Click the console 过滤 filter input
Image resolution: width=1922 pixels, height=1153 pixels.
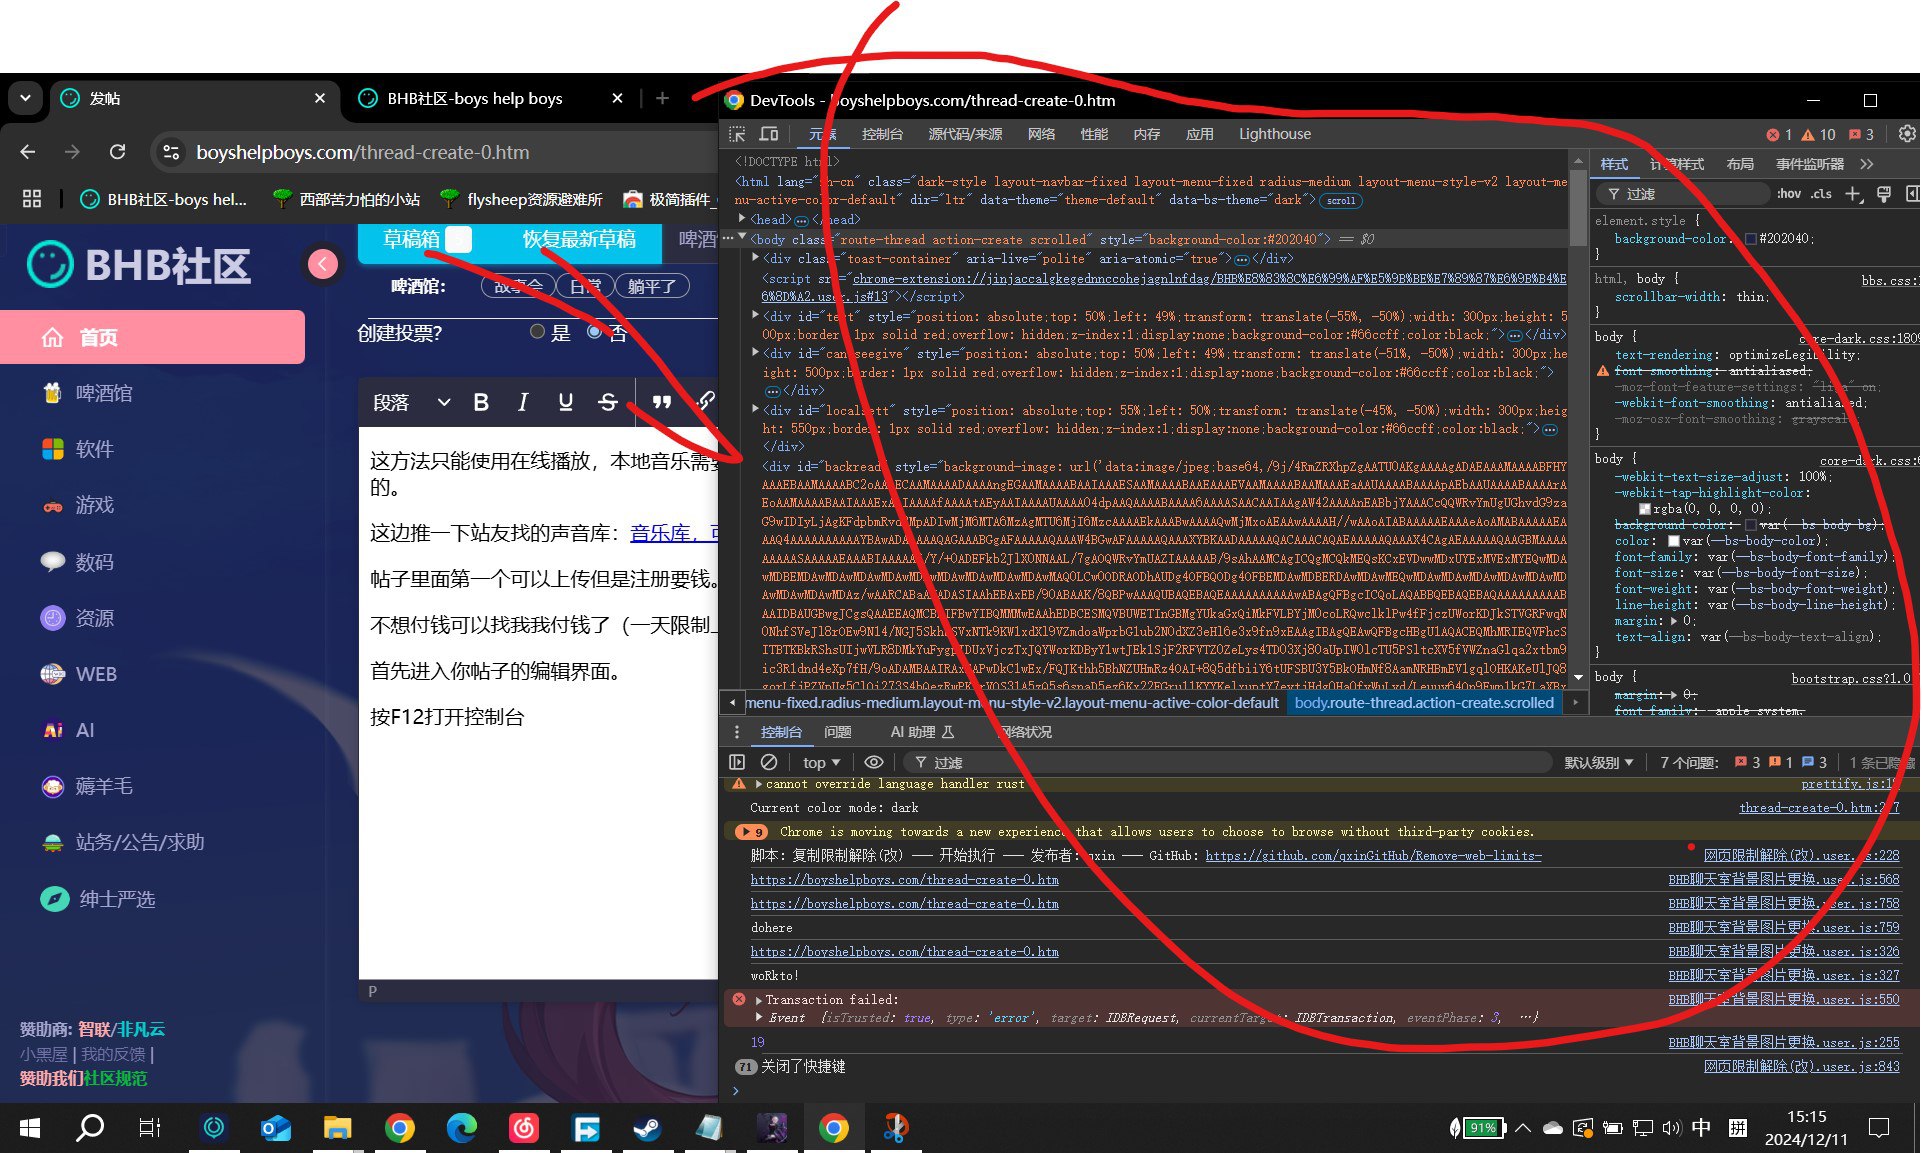coord(1230,762)
